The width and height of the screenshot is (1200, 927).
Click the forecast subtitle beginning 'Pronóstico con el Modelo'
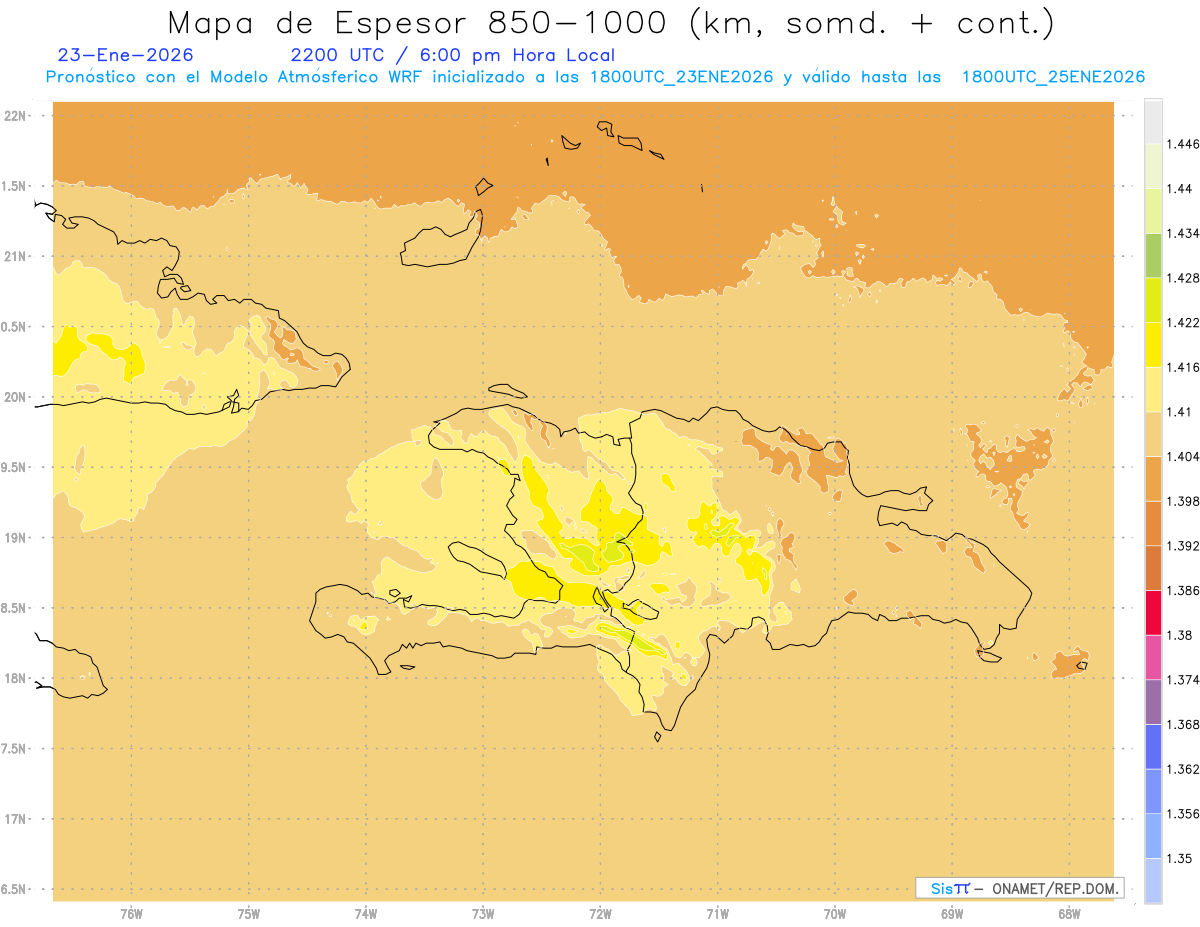coord(595,77)
